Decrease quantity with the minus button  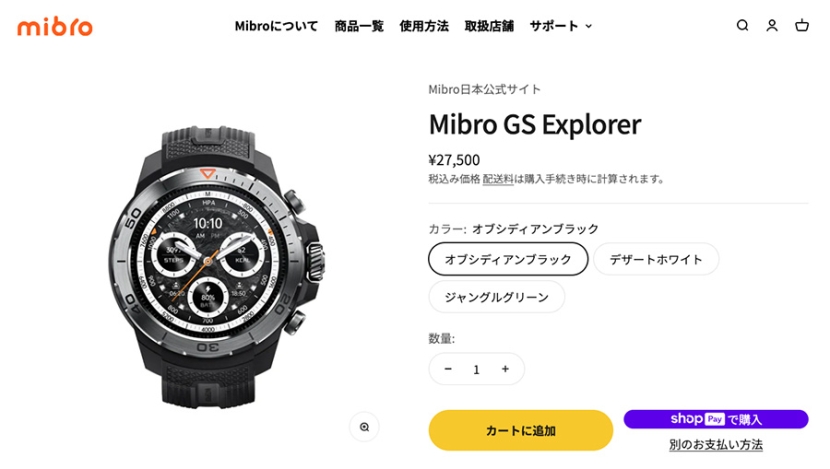pos(448,369)
